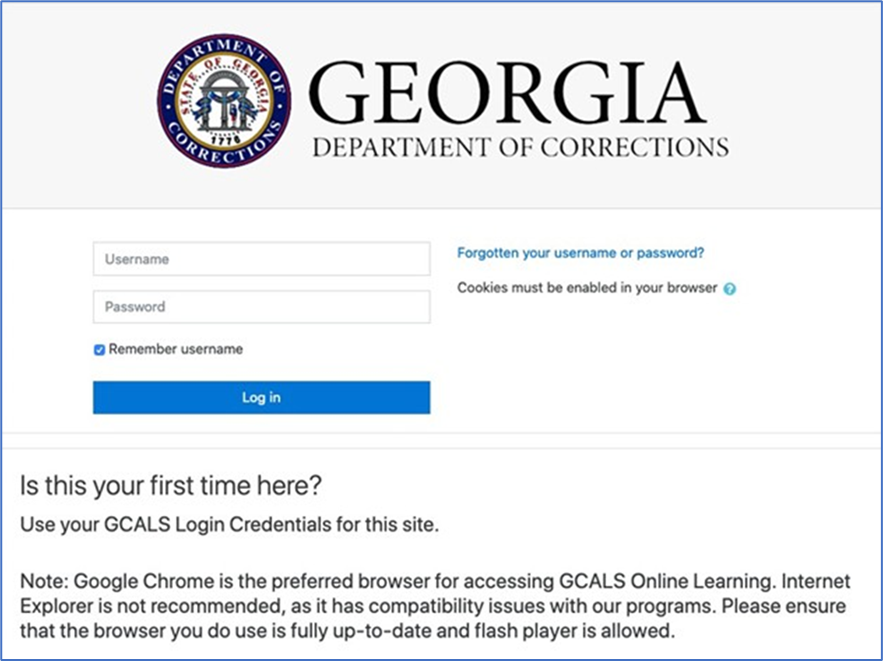
Task: Open the cookies help question mark icon
Action: [730, 289]
